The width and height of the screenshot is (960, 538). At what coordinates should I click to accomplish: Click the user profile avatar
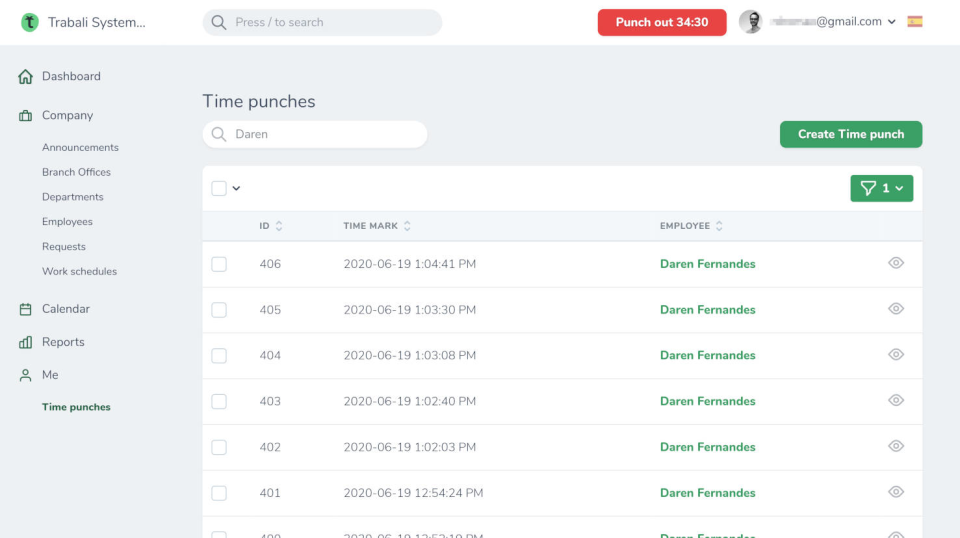[751, 22]
